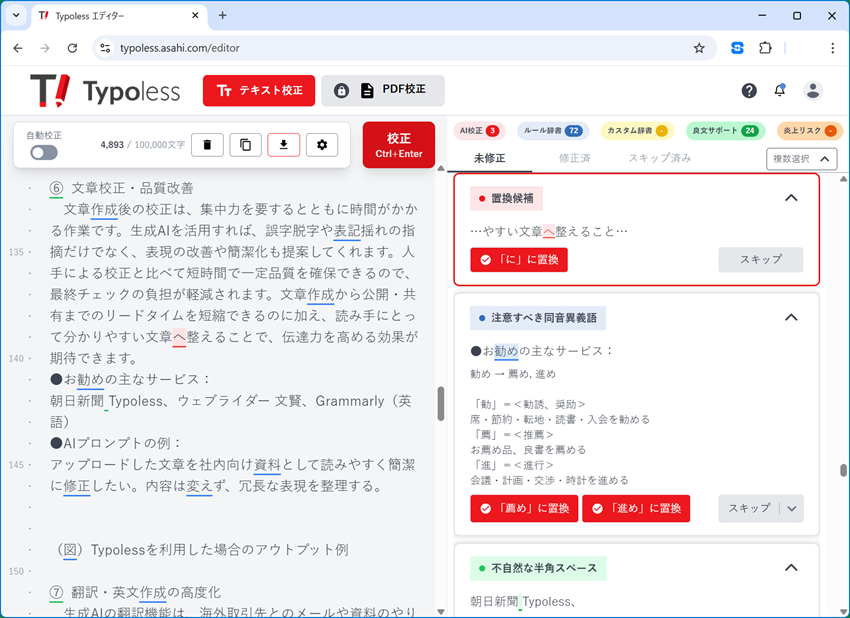Screen dimensions: 850x618
Task: Click the Typoless logo
Action: click(x=106, y=90)
